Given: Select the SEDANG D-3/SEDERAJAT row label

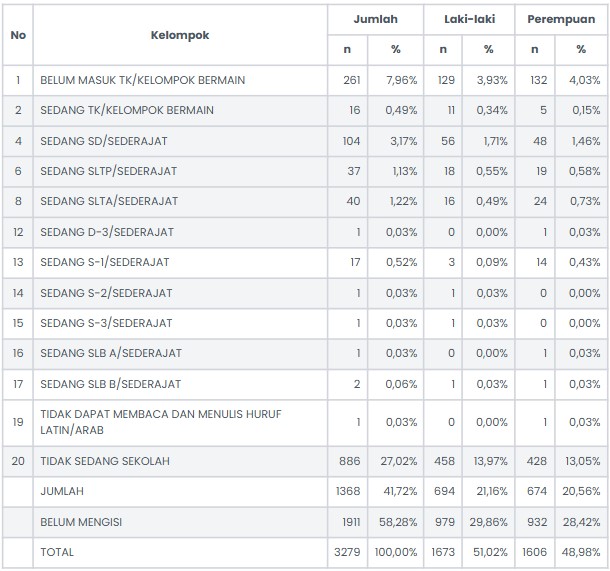Looking at the screenshot, I should click(x=107, y=232).
